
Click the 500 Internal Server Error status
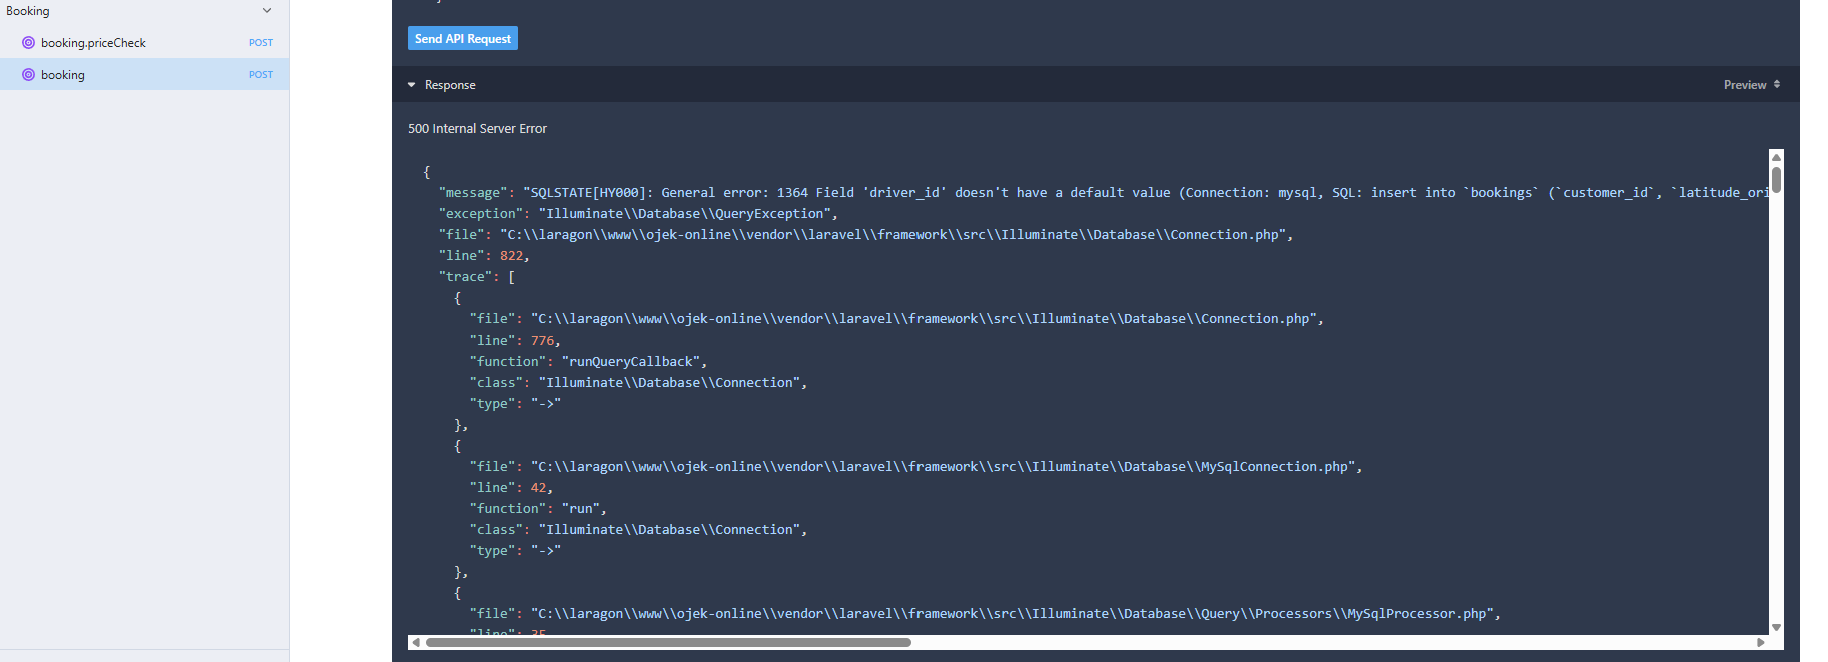tap(477, 129)
